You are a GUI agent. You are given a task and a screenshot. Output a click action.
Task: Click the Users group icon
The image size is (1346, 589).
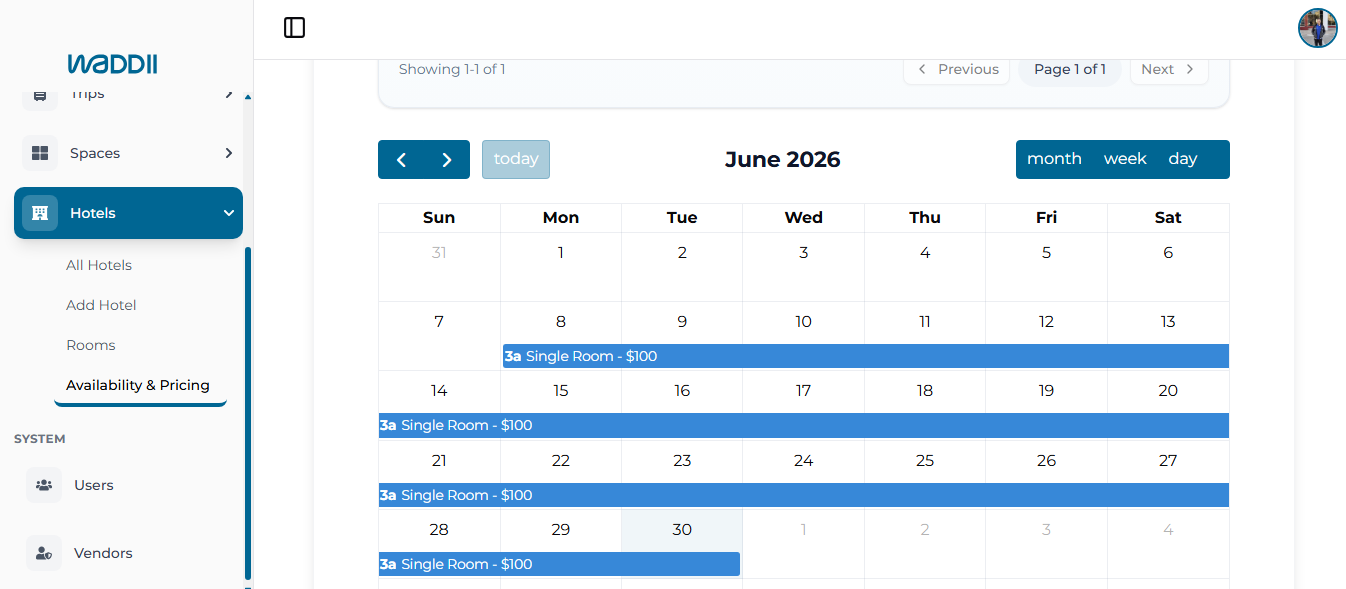tap(44, 485)
